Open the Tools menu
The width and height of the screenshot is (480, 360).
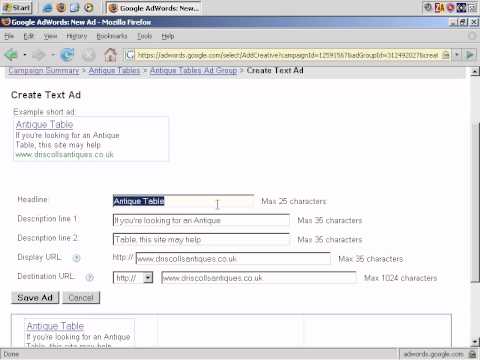coord(144,36)
